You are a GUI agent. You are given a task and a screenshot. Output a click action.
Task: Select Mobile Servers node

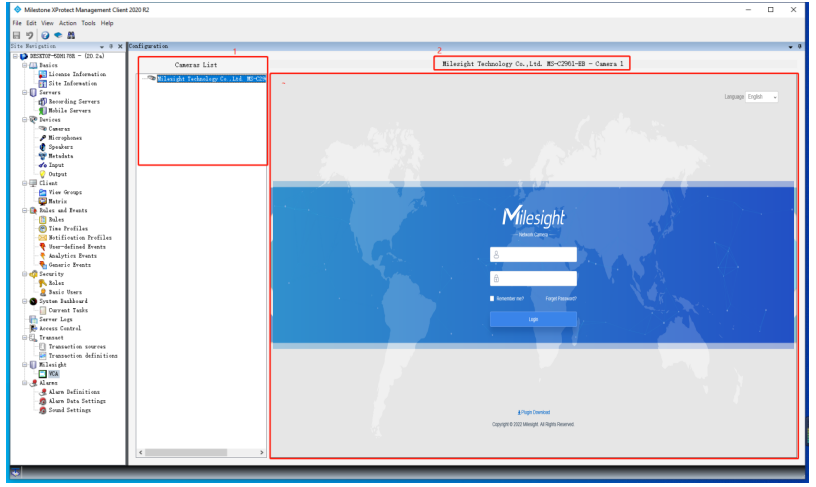tap(70, 111)
